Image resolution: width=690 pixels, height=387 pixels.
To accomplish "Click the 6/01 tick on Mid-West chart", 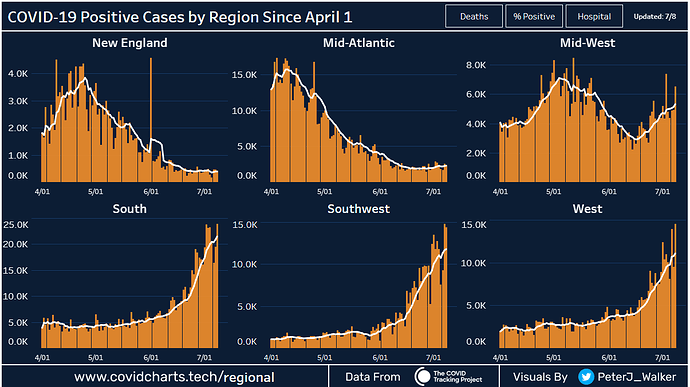I will [609, 192].
